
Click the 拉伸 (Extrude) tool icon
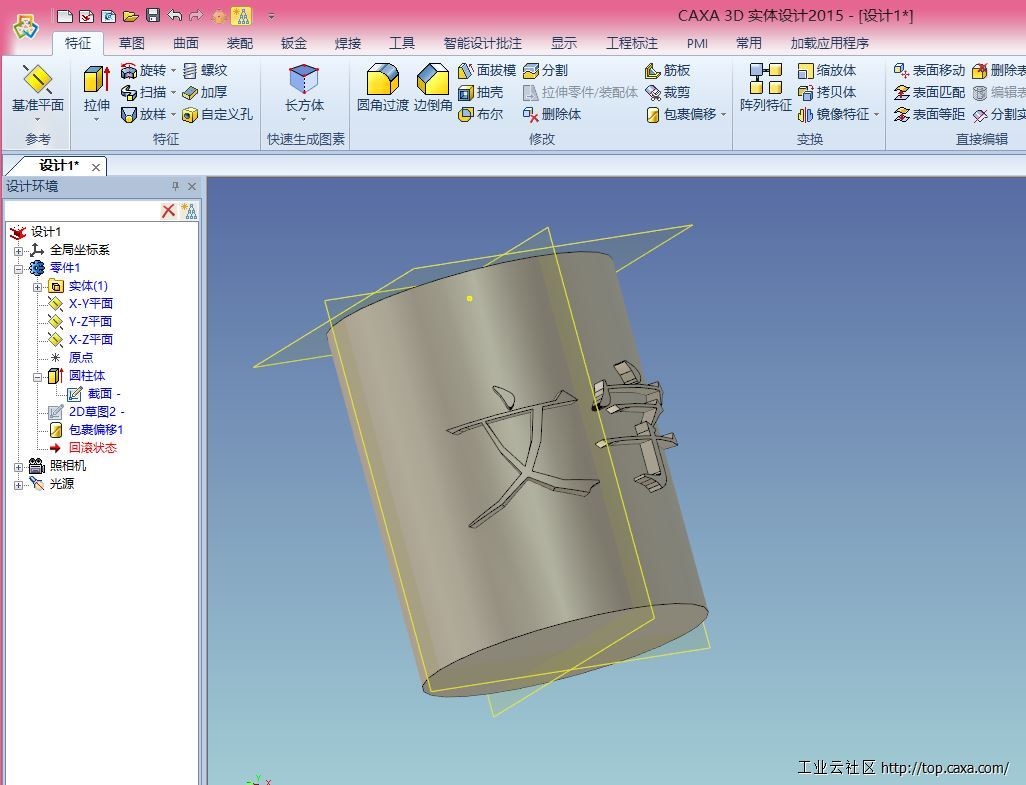click(x=96, y=81)
